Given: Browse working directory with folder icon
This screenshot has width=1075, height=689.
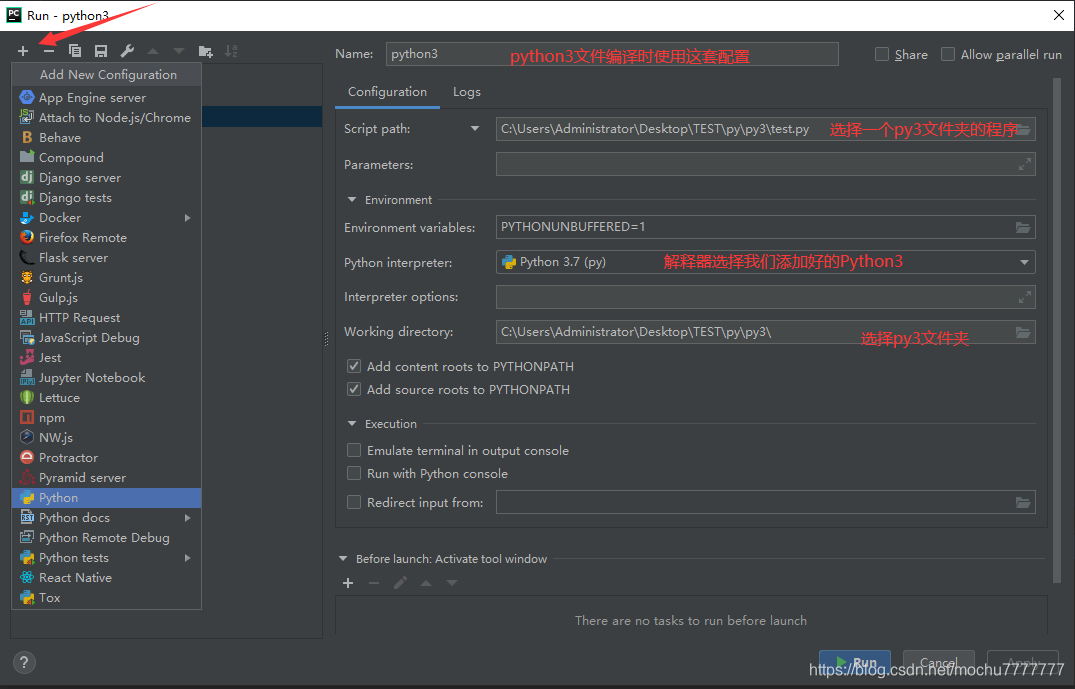Looking at the screenshot, I should 1023,333.
